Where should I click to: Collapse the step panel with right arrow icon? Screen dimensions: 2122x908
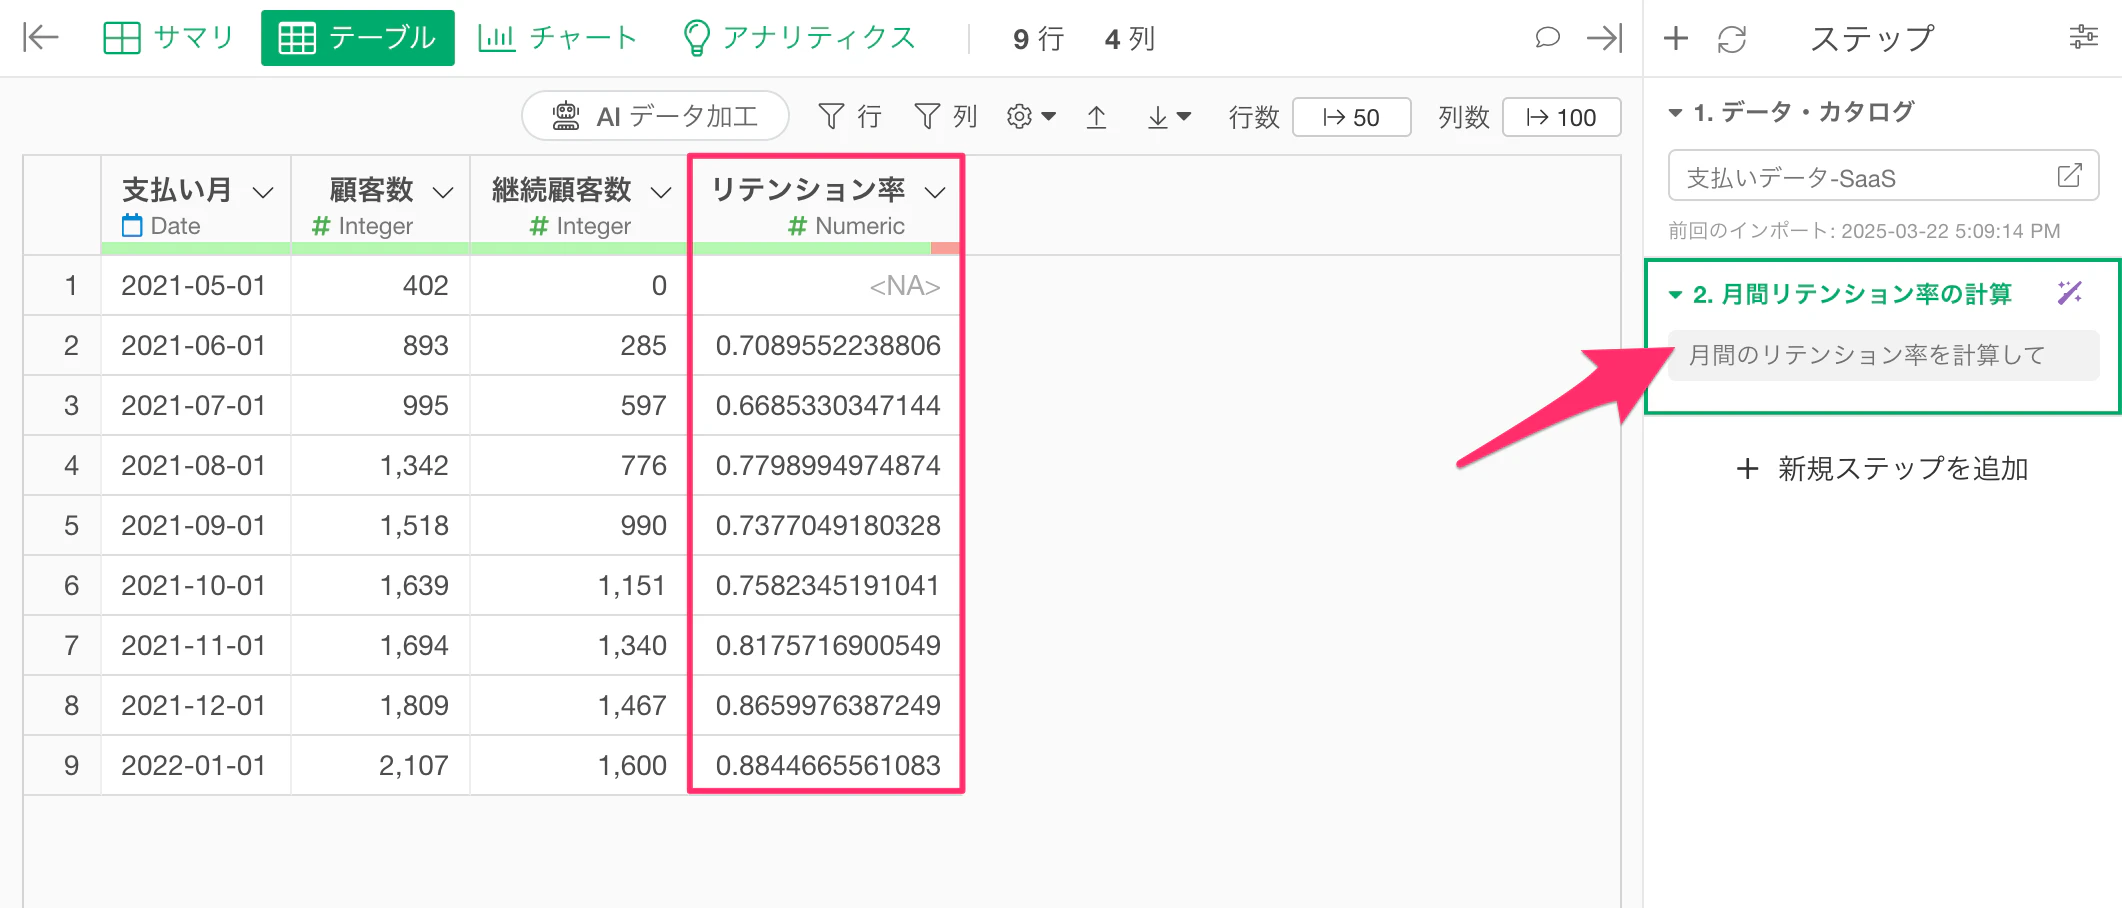[x=1605, y=38]
